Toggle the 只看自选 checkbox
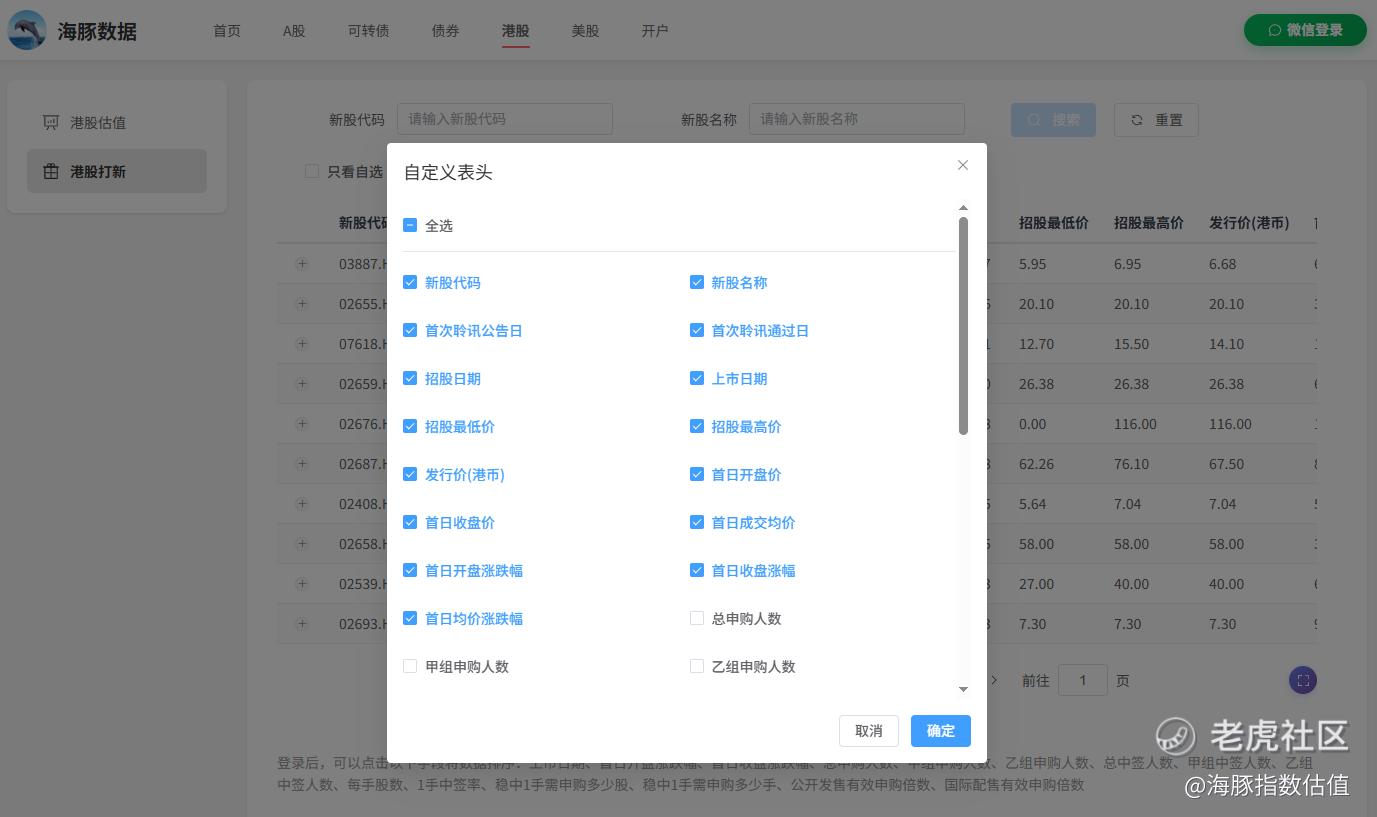Viewport: 1377px width, 817px height. [x=312, y=172]
